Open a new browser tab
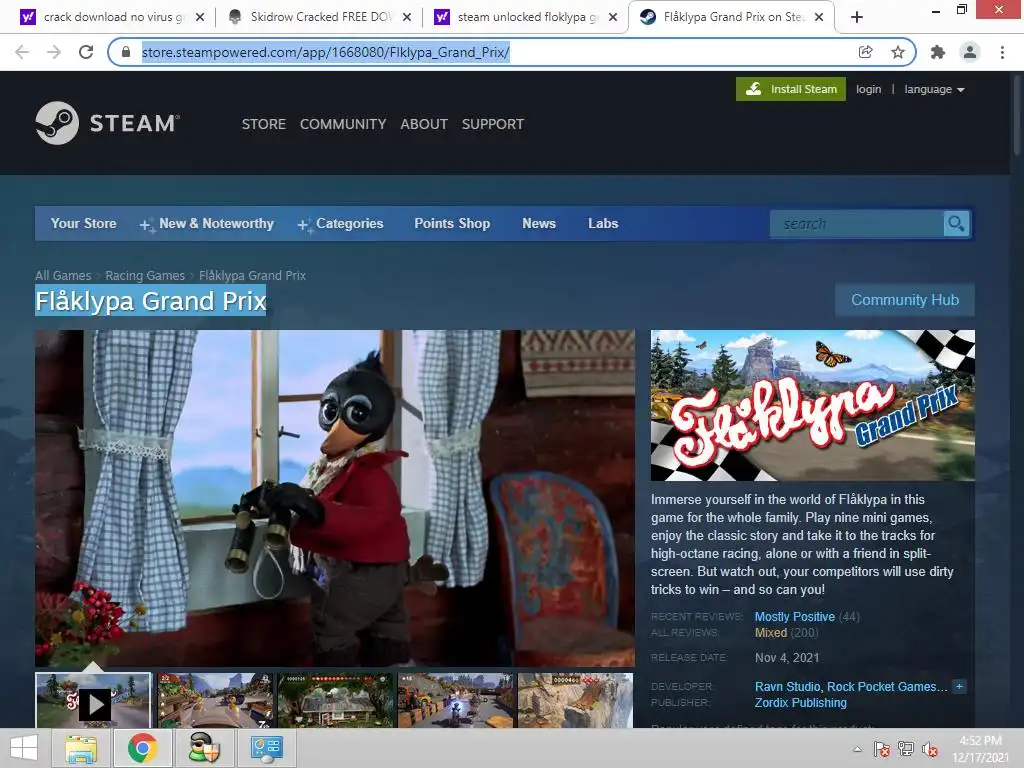This screenshot has height=768, width=1024. pyautogui.click(x=857, y=18)
